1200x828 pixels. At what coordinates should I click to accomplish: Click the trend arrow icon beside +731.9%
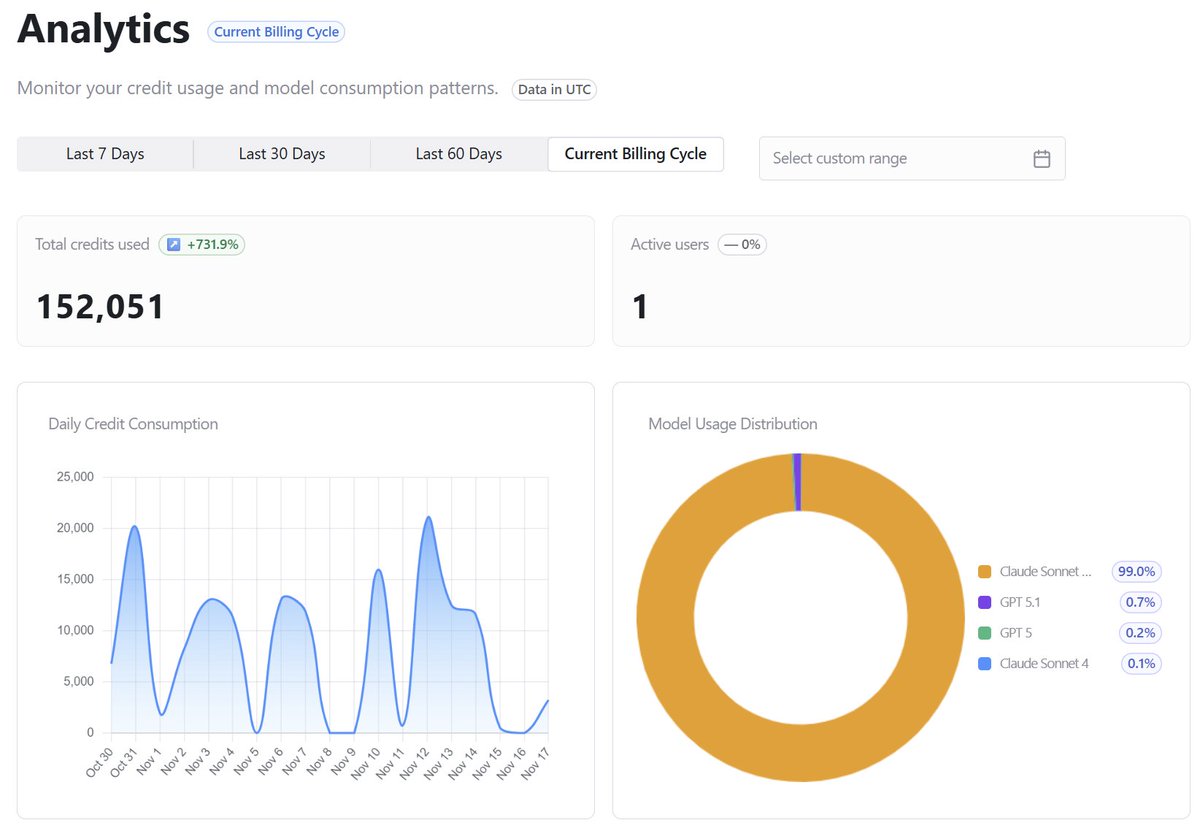pyautogui.click(x=173, y=244)
